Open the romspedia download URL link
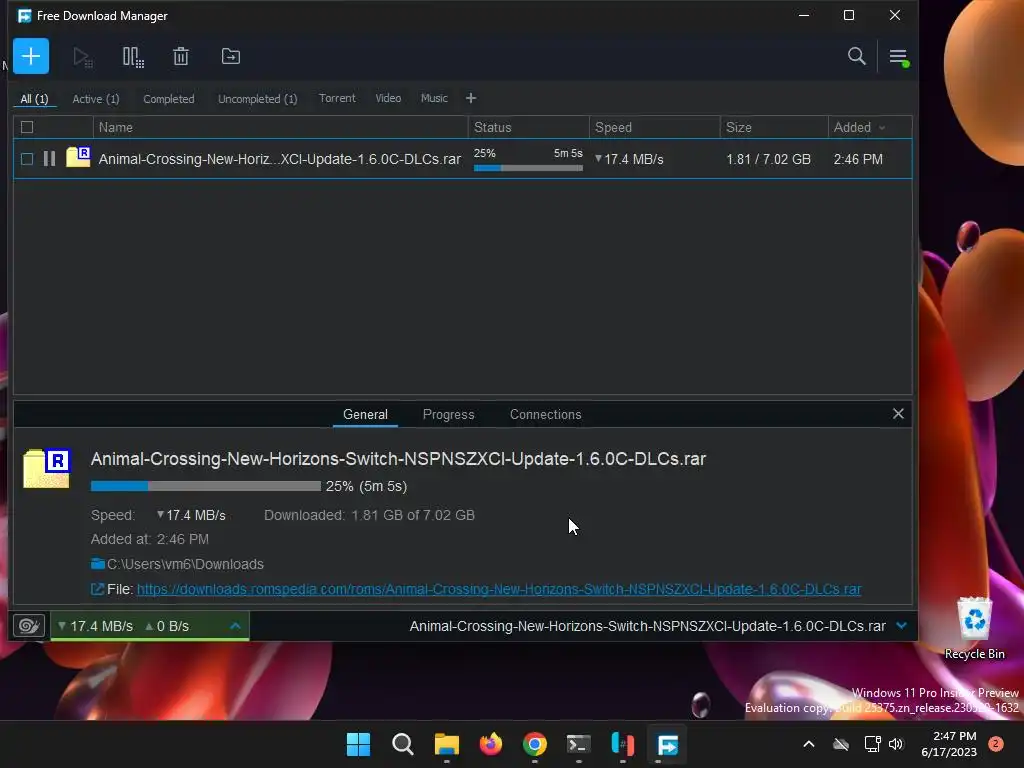This screenshot has height=768, width=1024. click(499, 589)
